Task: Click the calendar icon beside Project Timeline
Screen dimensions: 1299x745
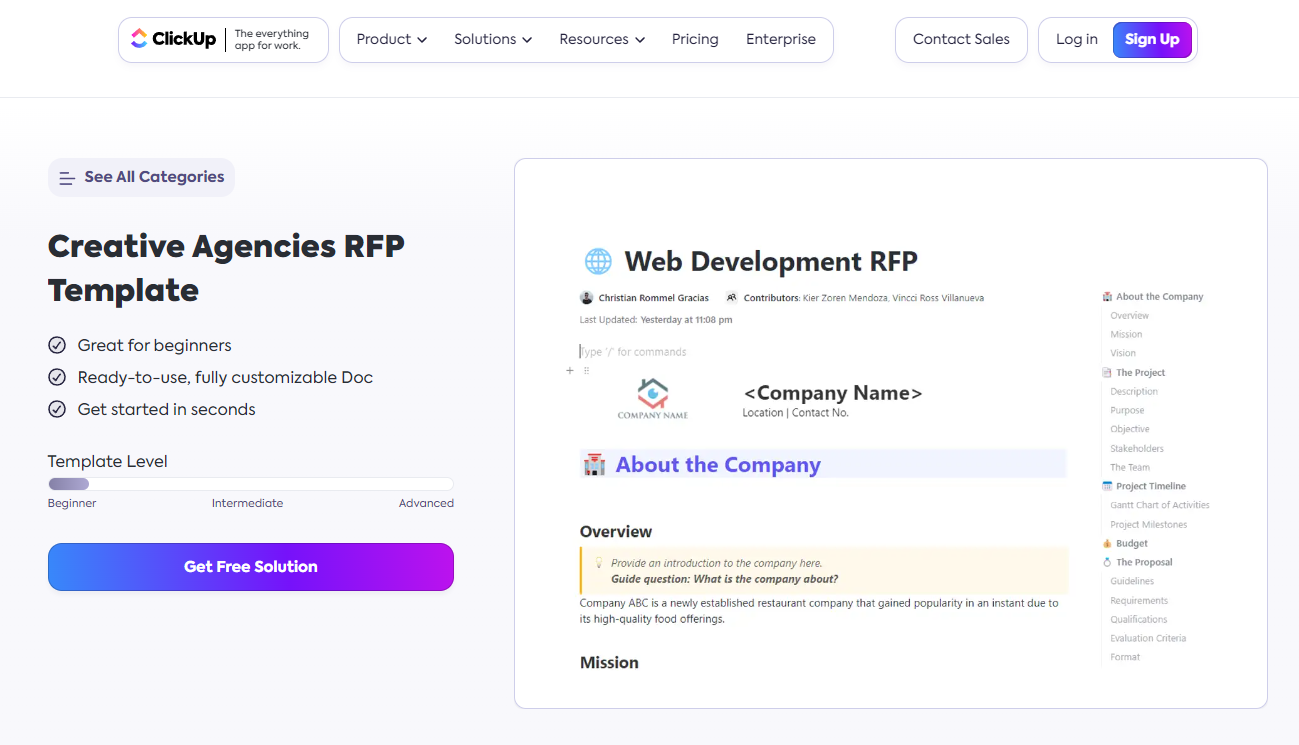Action: [x=1107, y=486]
